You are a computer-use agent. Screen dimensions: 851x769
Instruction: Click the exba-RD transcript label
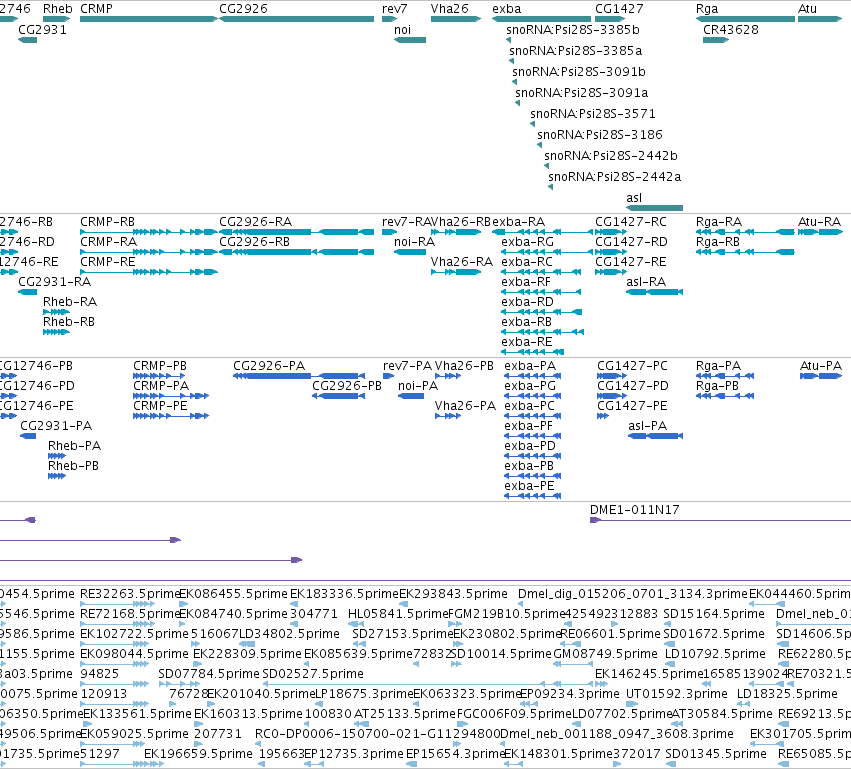pos(528,302)
